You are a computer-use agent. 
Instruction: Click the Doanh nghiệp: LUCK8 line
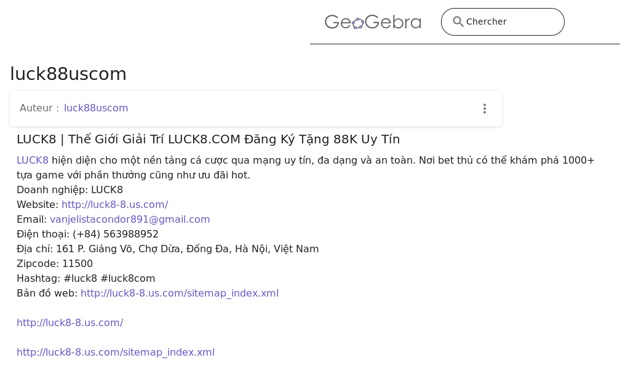[70, 190]
